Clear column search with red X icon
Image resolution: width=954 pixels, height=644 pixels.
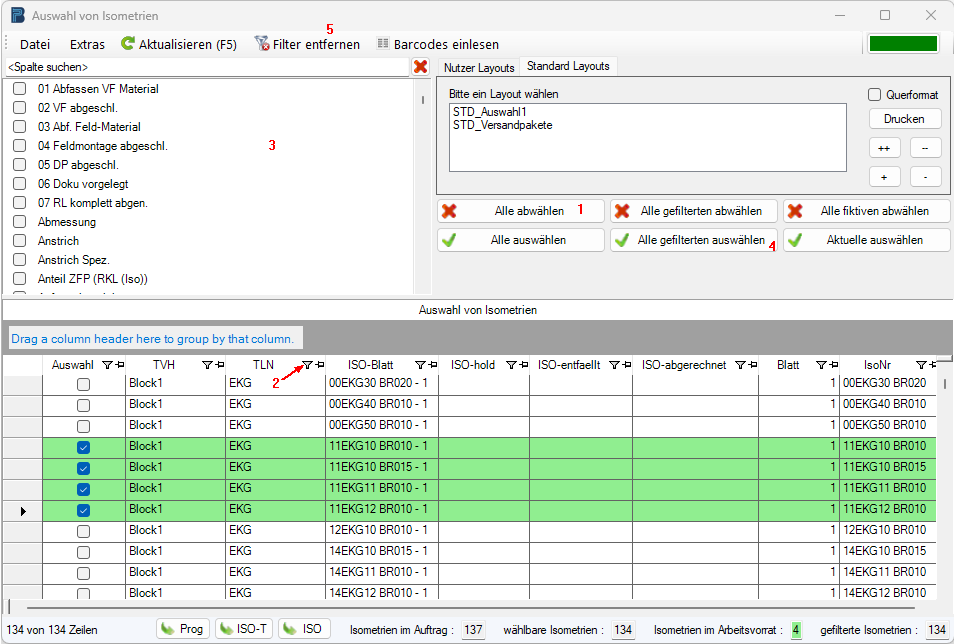click(x=421, y=67)
